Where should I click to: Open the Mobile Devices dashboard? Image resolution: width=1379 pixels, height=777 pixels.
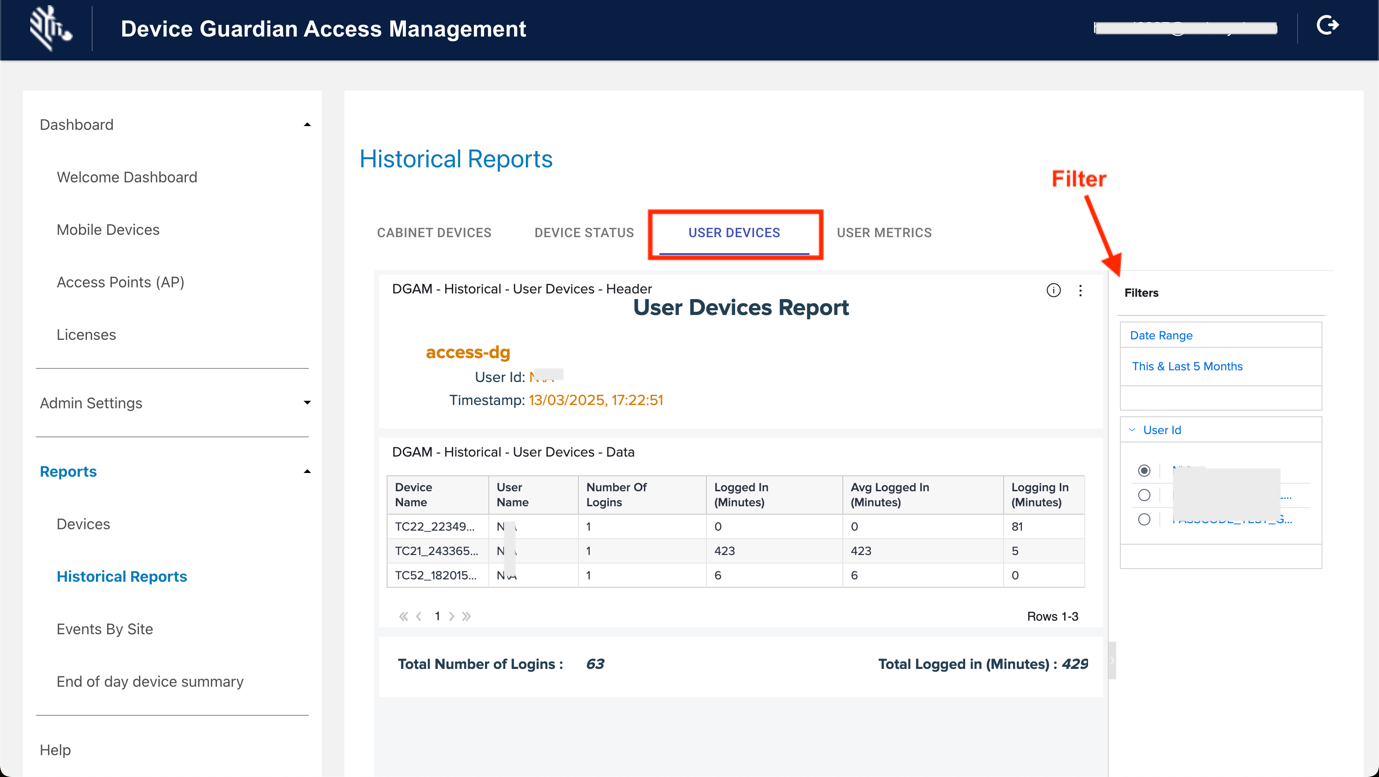click(108, 230)
